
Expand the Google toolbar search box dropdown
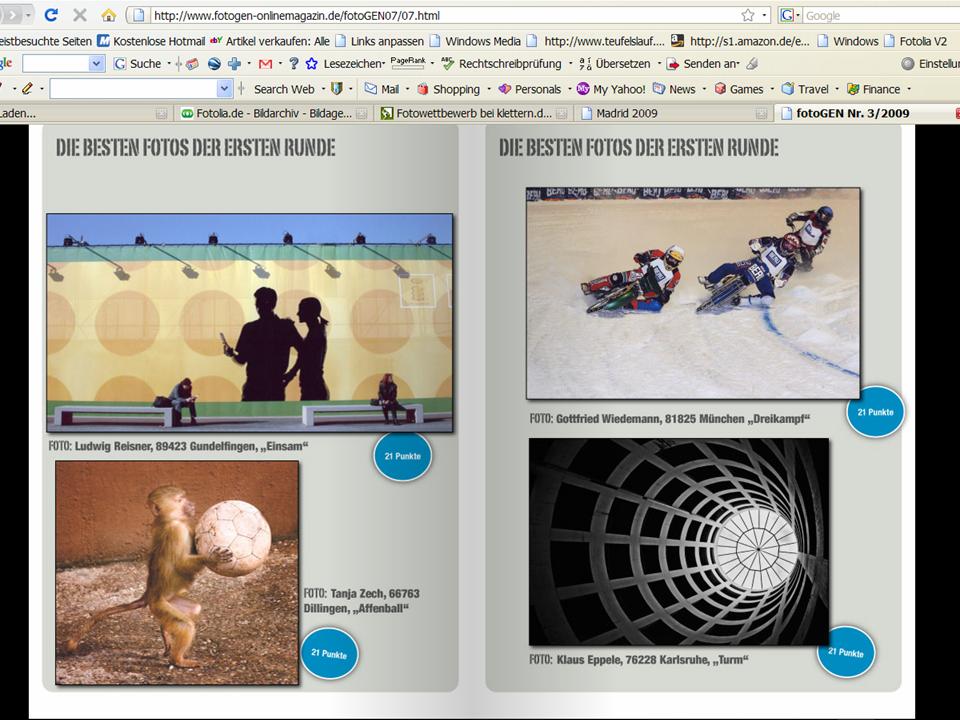(96, 63)
